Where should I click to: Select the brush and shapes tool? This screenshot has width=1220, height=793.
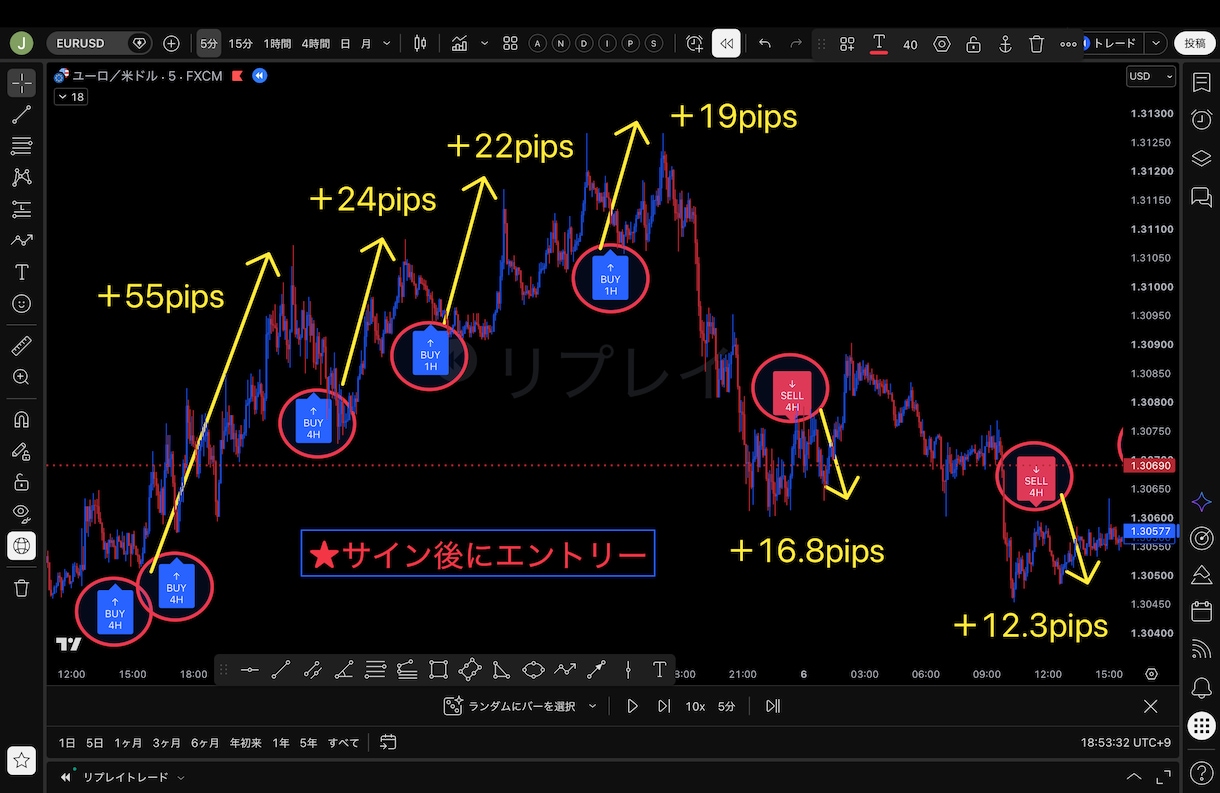click(x=22, y=241)
